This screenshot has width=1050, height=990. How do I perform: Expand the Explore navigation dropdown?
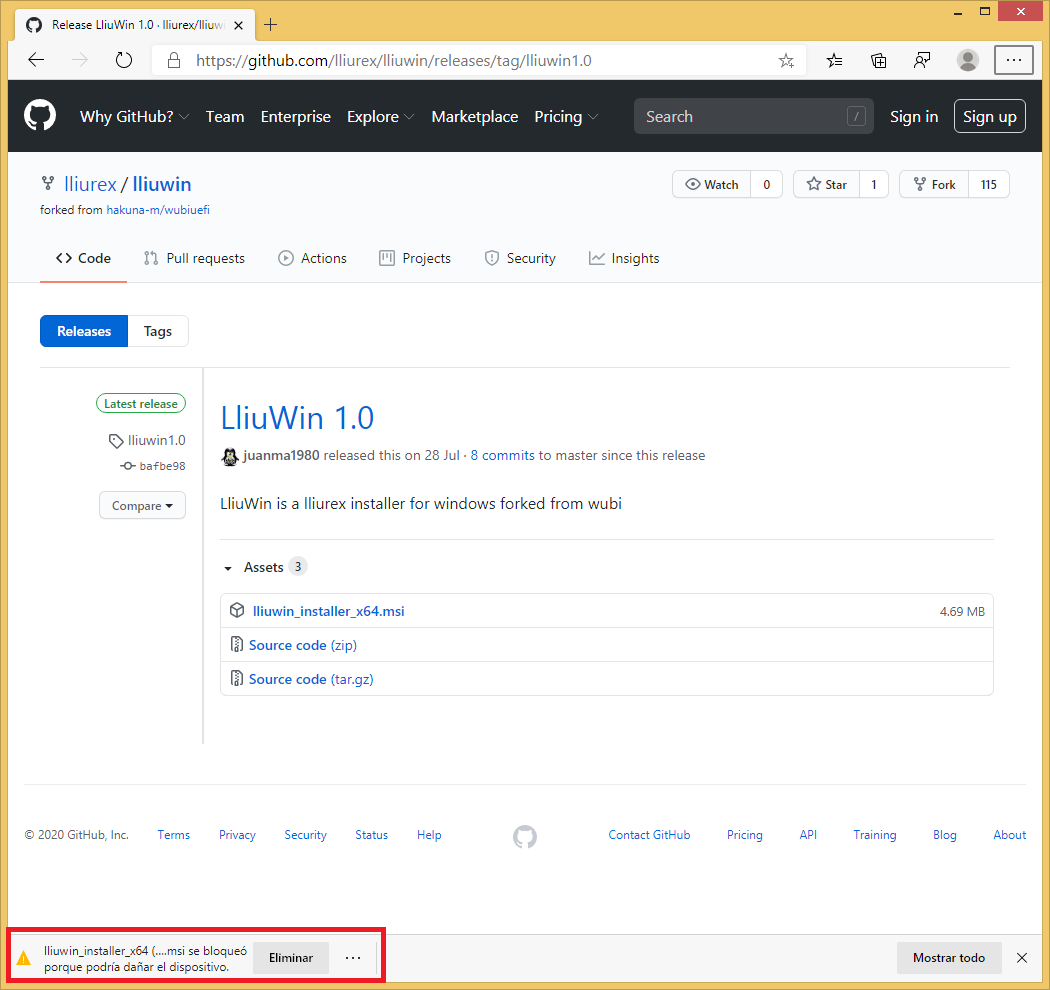pyautogui.click(x=380, y=117)
